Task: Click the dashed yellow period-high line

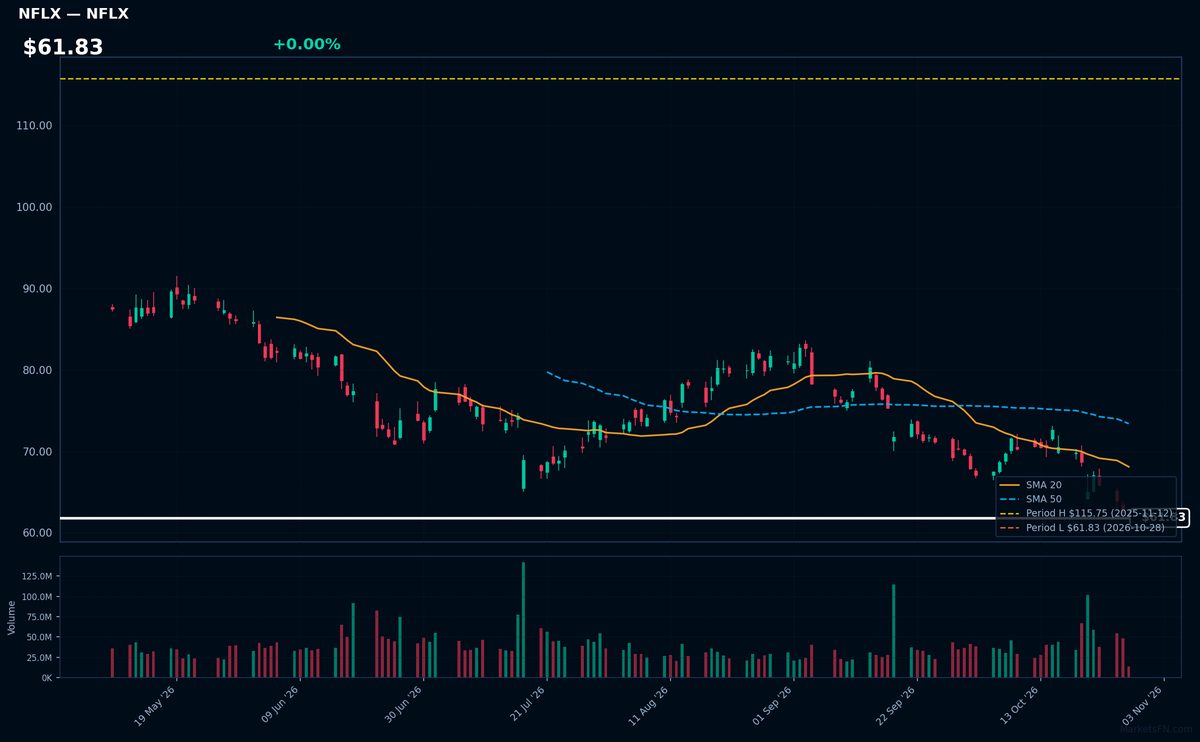Action: 620,79
